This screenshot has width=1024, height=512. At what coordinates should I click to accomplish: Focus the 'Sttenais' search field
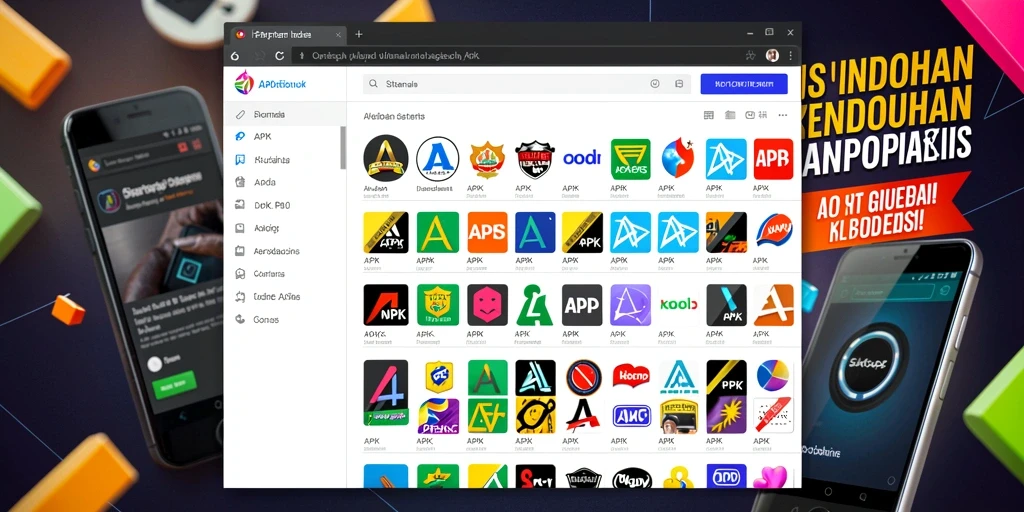[525, 84]
